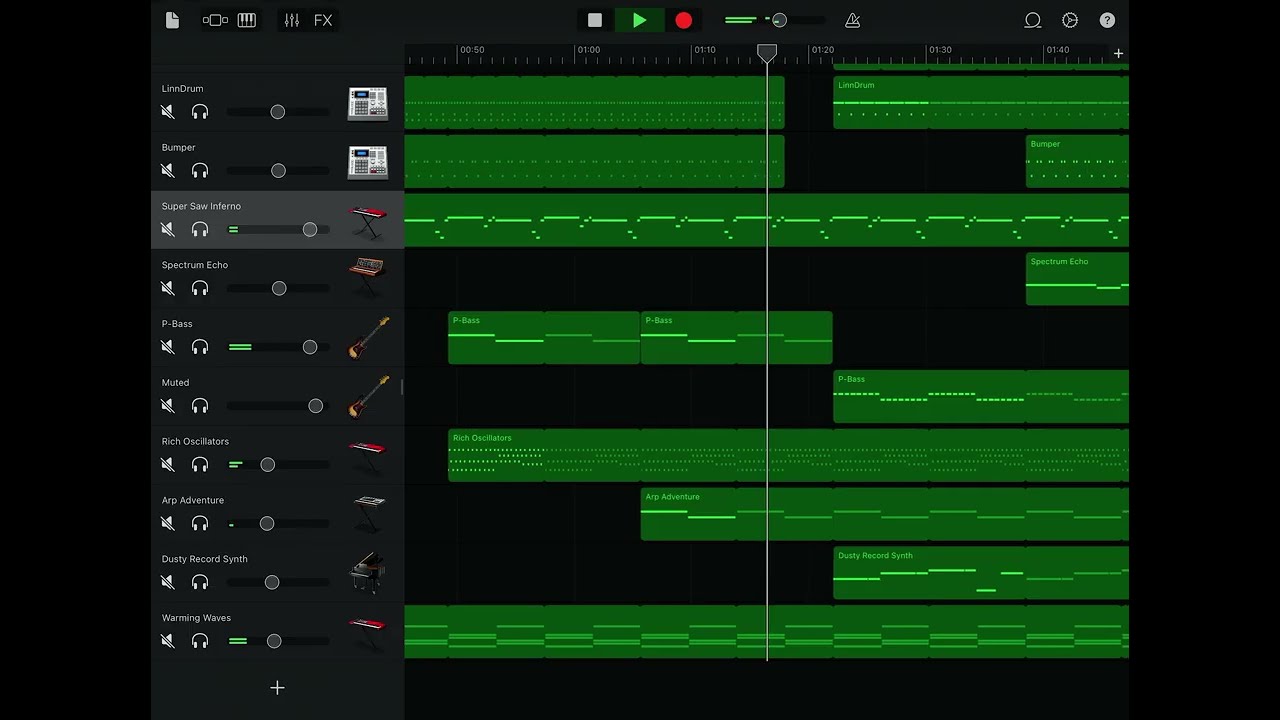This screenshot has height=720, width=1280.
Task: Open Rich Oscillators keyboard icon
Action: click(x=367, y=456)
